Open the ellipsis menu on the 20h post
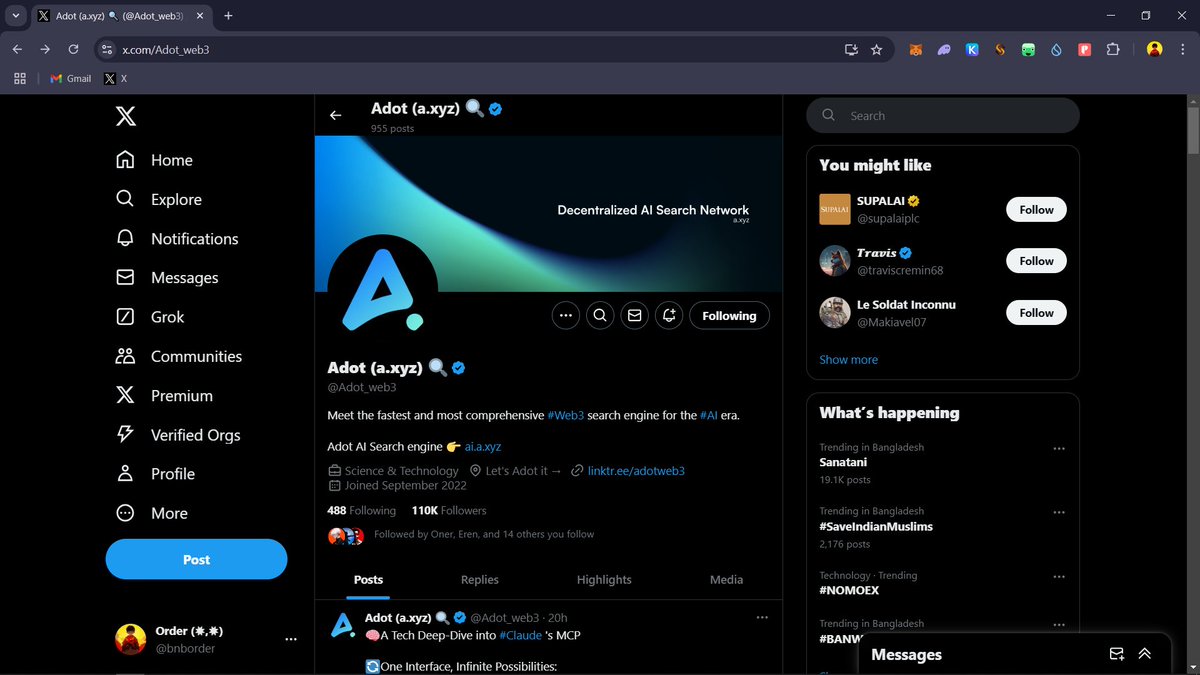 (x=762, y=617)
